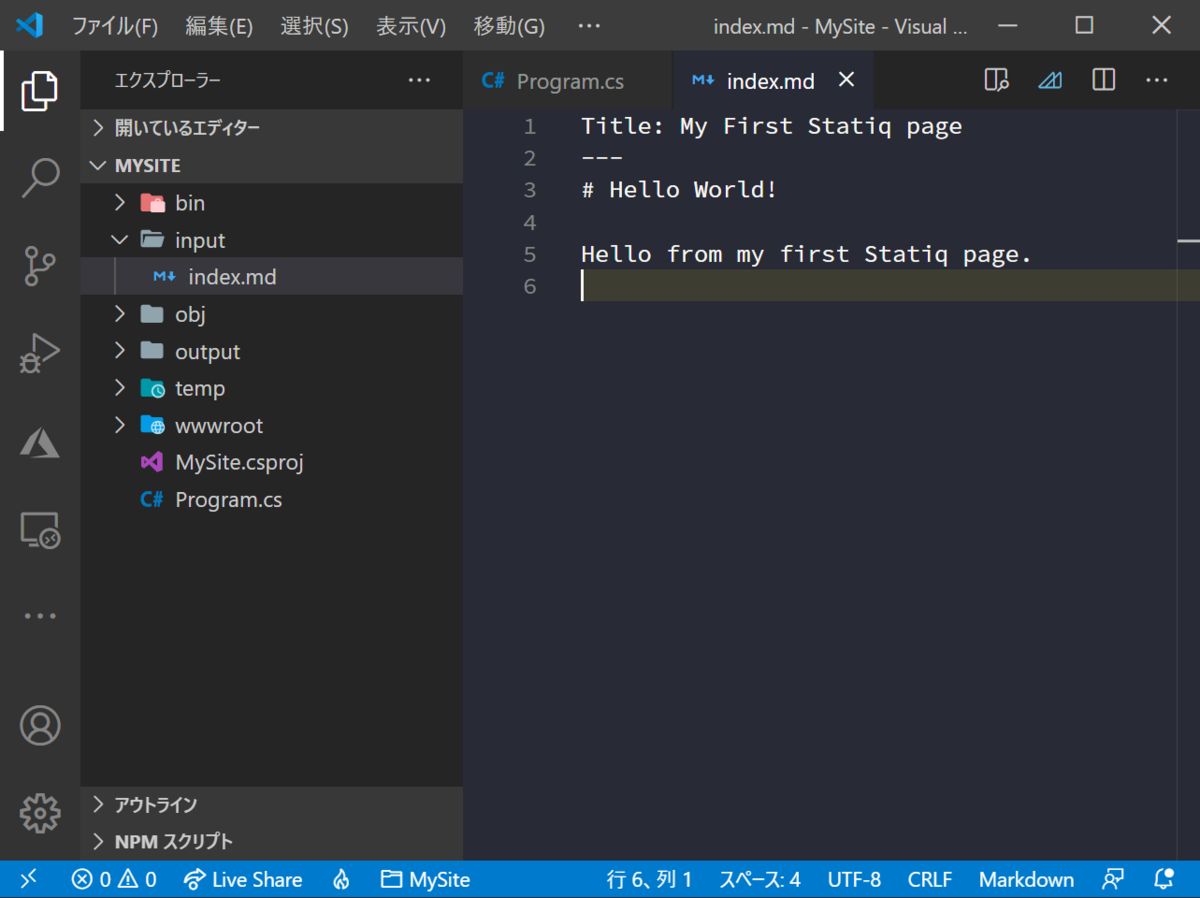Show additional views ellipsis in activity bar
This screenshot has width=1200, height=898.
(x=40, y=616)
